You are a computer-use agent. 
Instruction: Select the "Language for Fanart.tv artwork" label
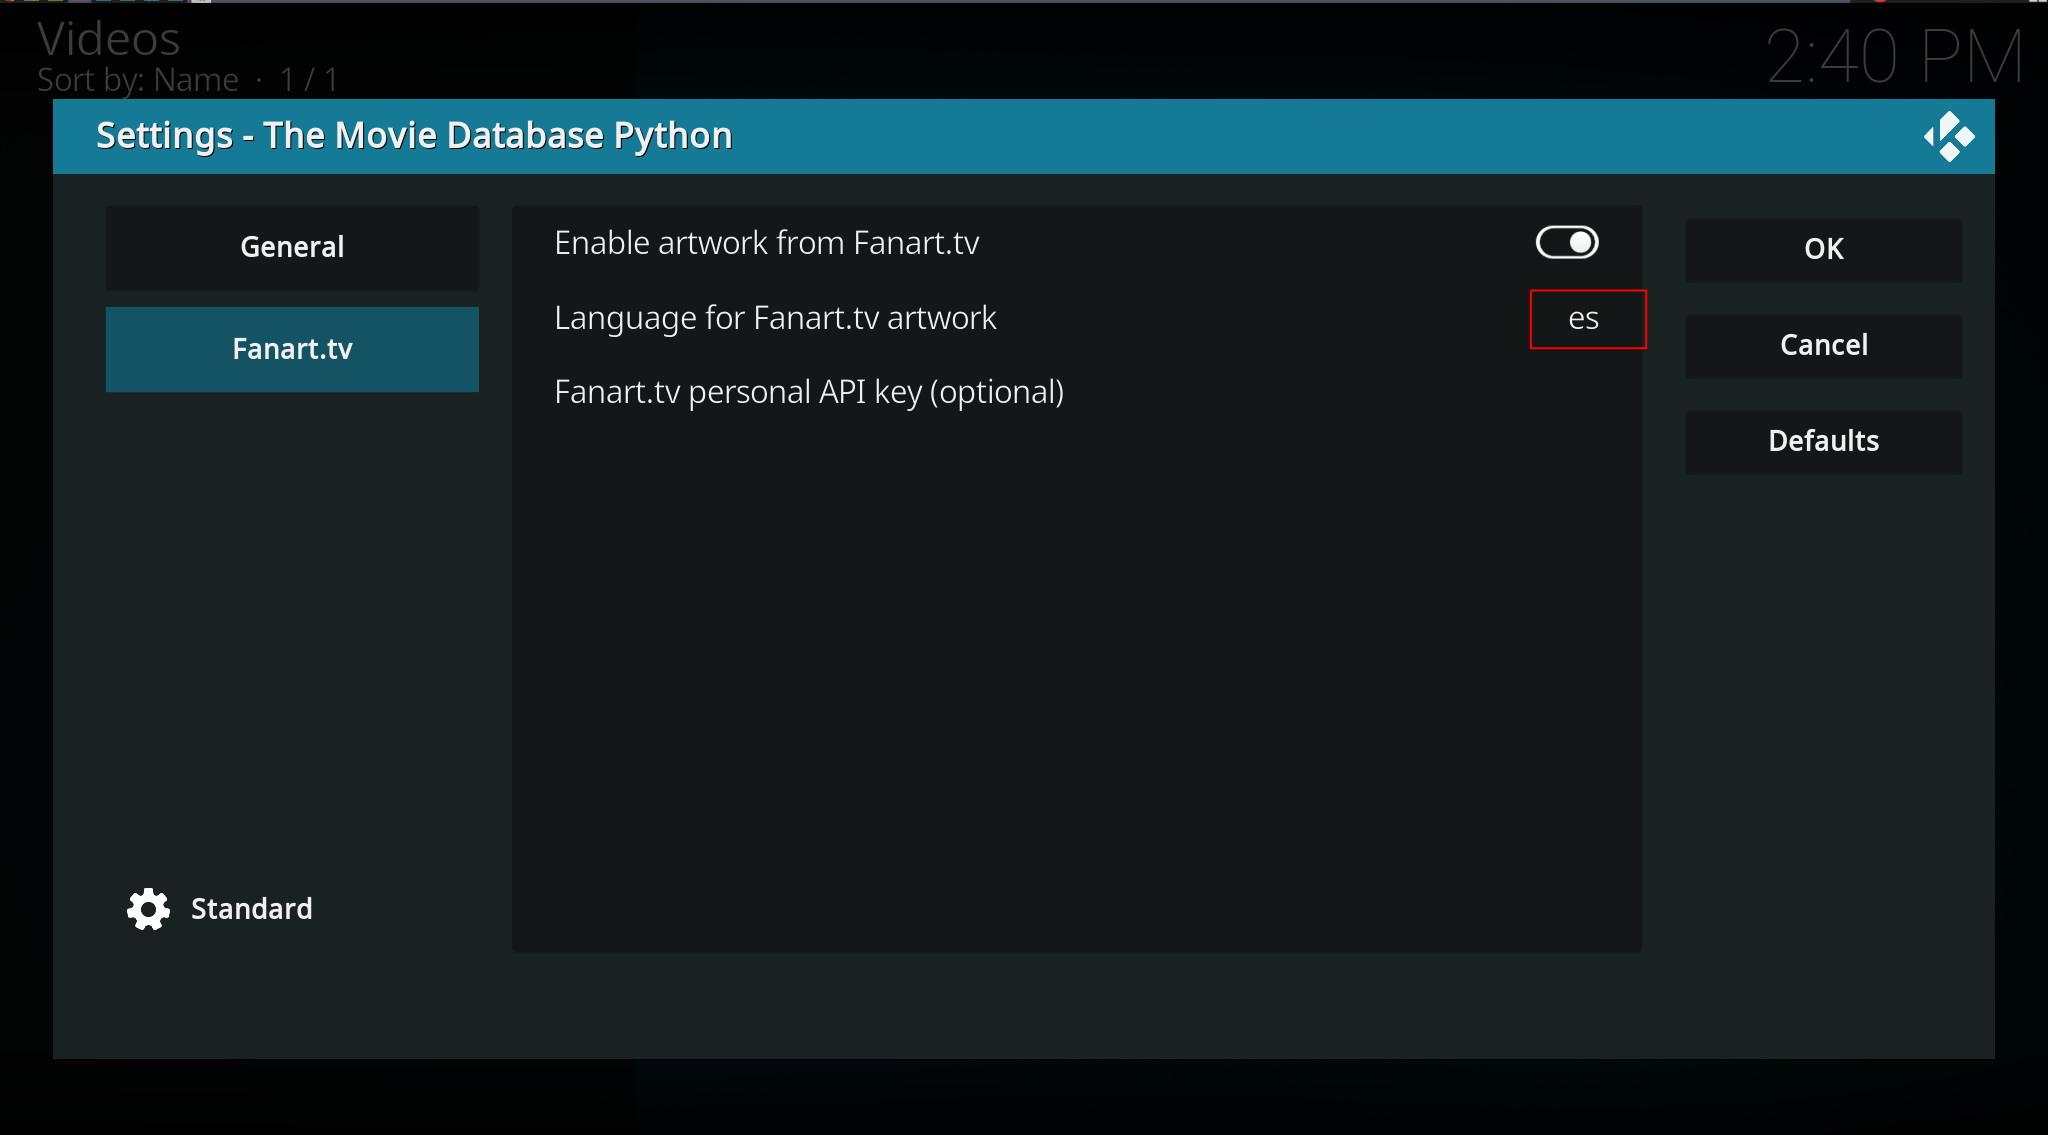(x=775, y=318)
